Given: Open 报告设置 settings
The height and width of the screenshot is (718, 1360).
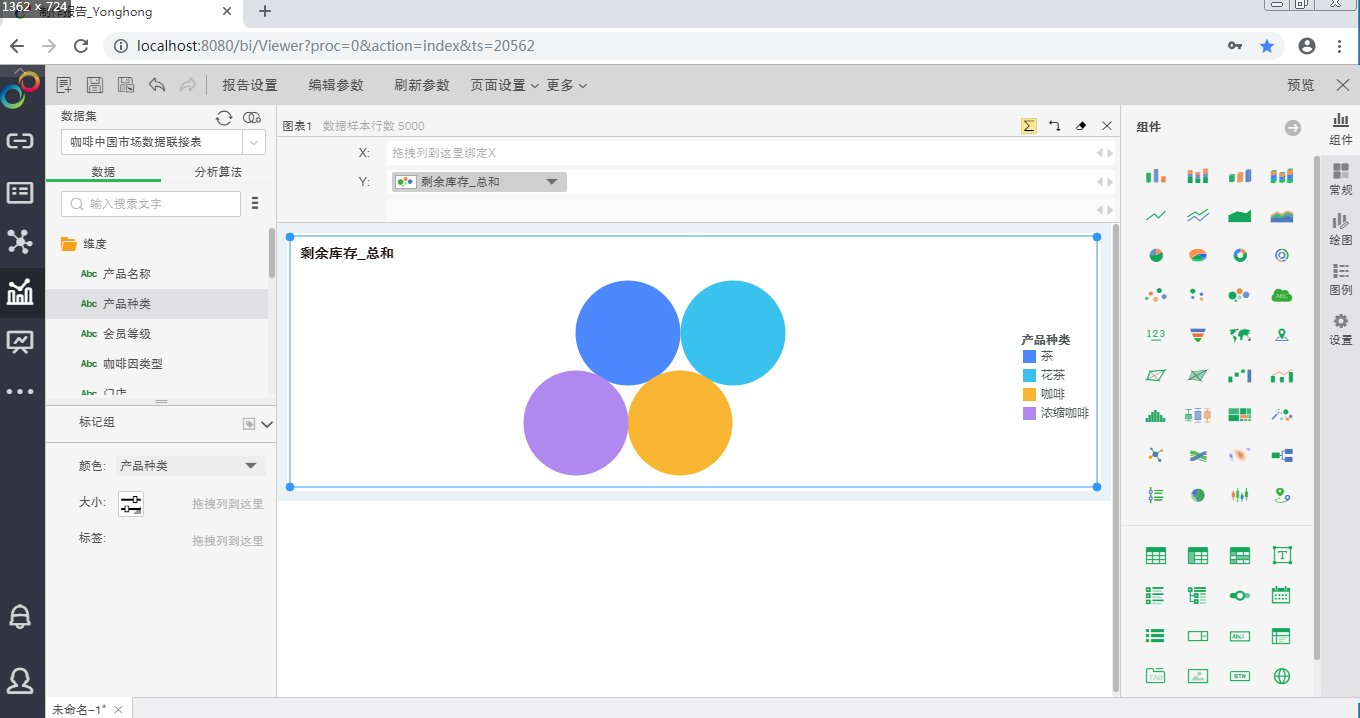Looking at the screenshot, I should click(x=249, y=85).
